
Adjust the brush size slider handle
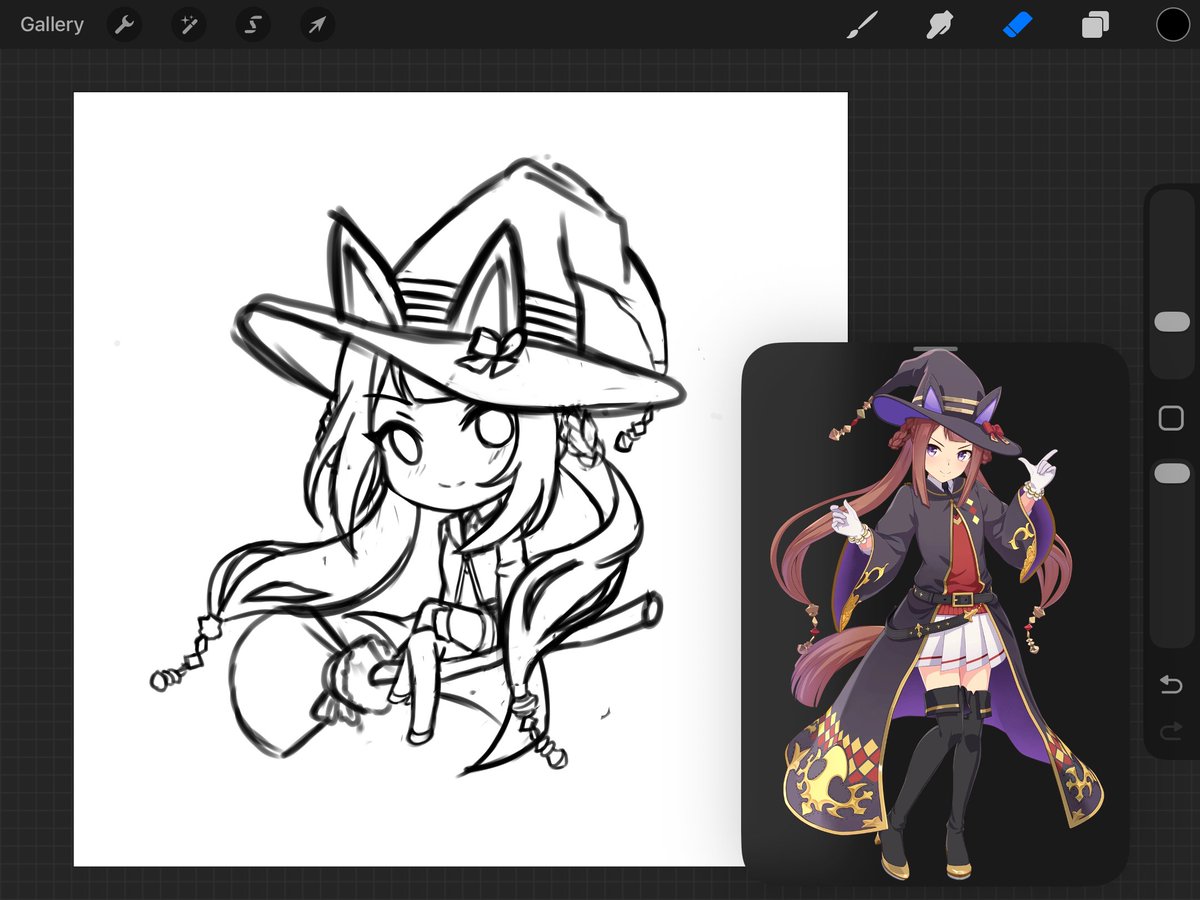coord(1172,322)
